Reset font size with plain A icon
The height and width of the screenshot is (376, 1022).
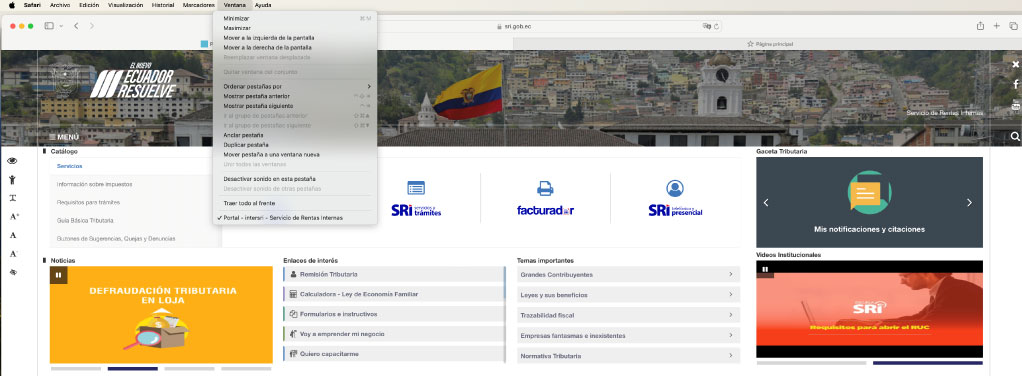[12, 235]
